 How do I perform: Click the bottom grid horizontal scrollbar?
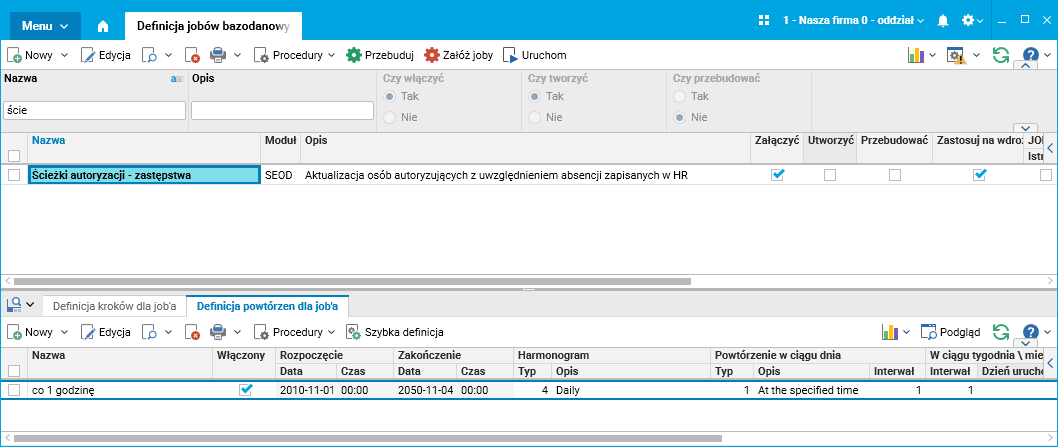click(368, 439)
